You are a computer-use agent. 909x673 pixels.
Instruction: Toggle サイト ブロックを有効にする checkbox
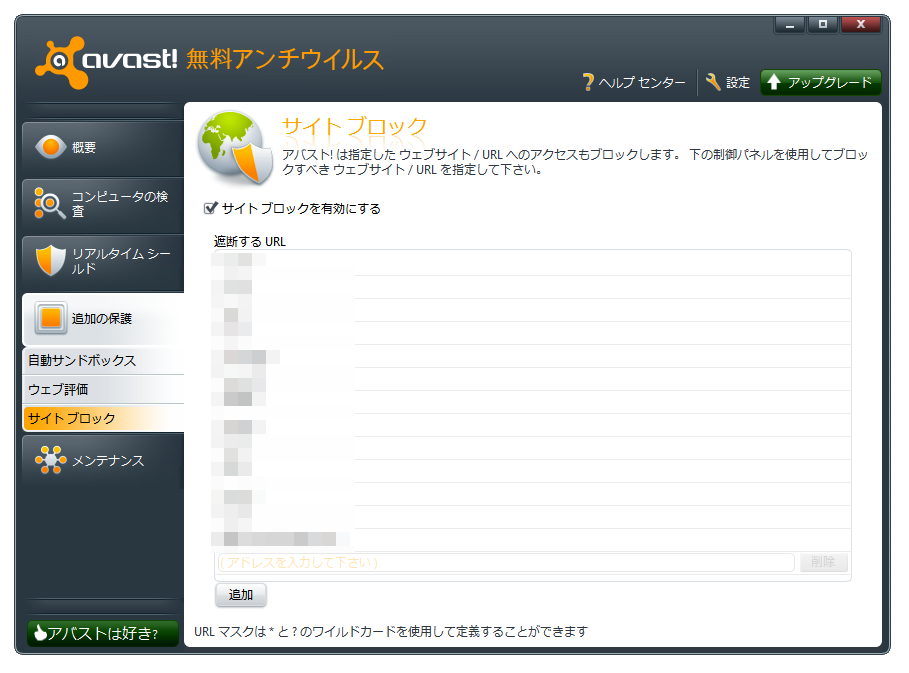click(x=210, y=208)
